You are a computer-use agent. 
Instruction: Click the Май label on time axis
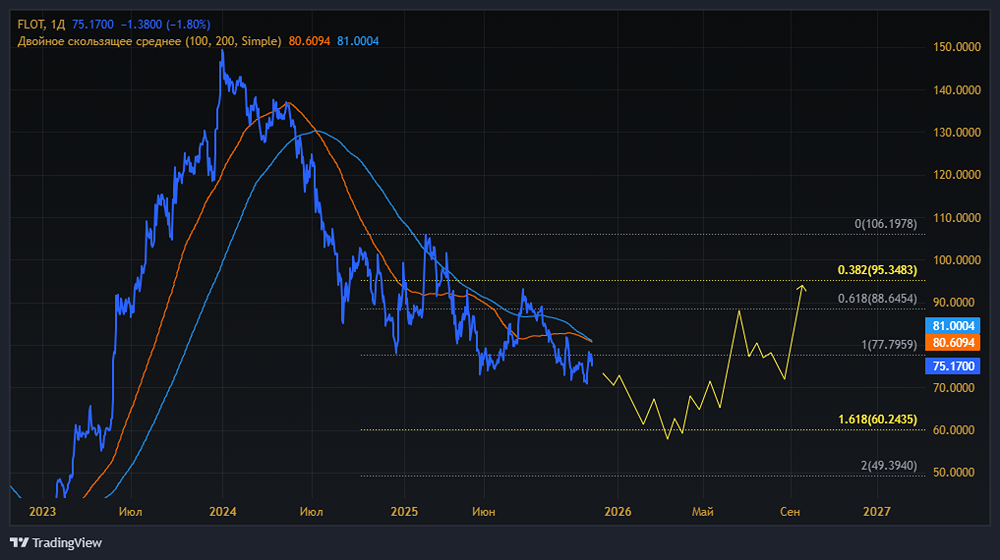click(703, 512)
